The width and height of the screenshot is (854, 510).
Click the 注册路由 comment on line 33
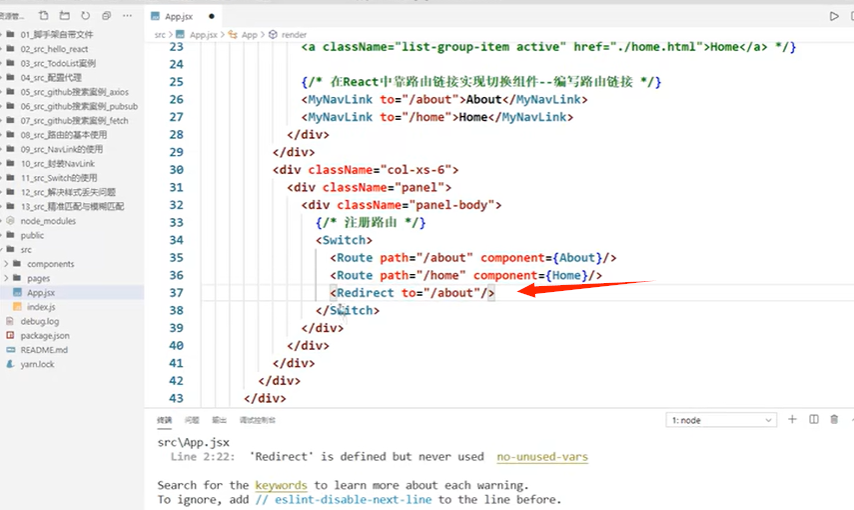[x=370, y=222]
